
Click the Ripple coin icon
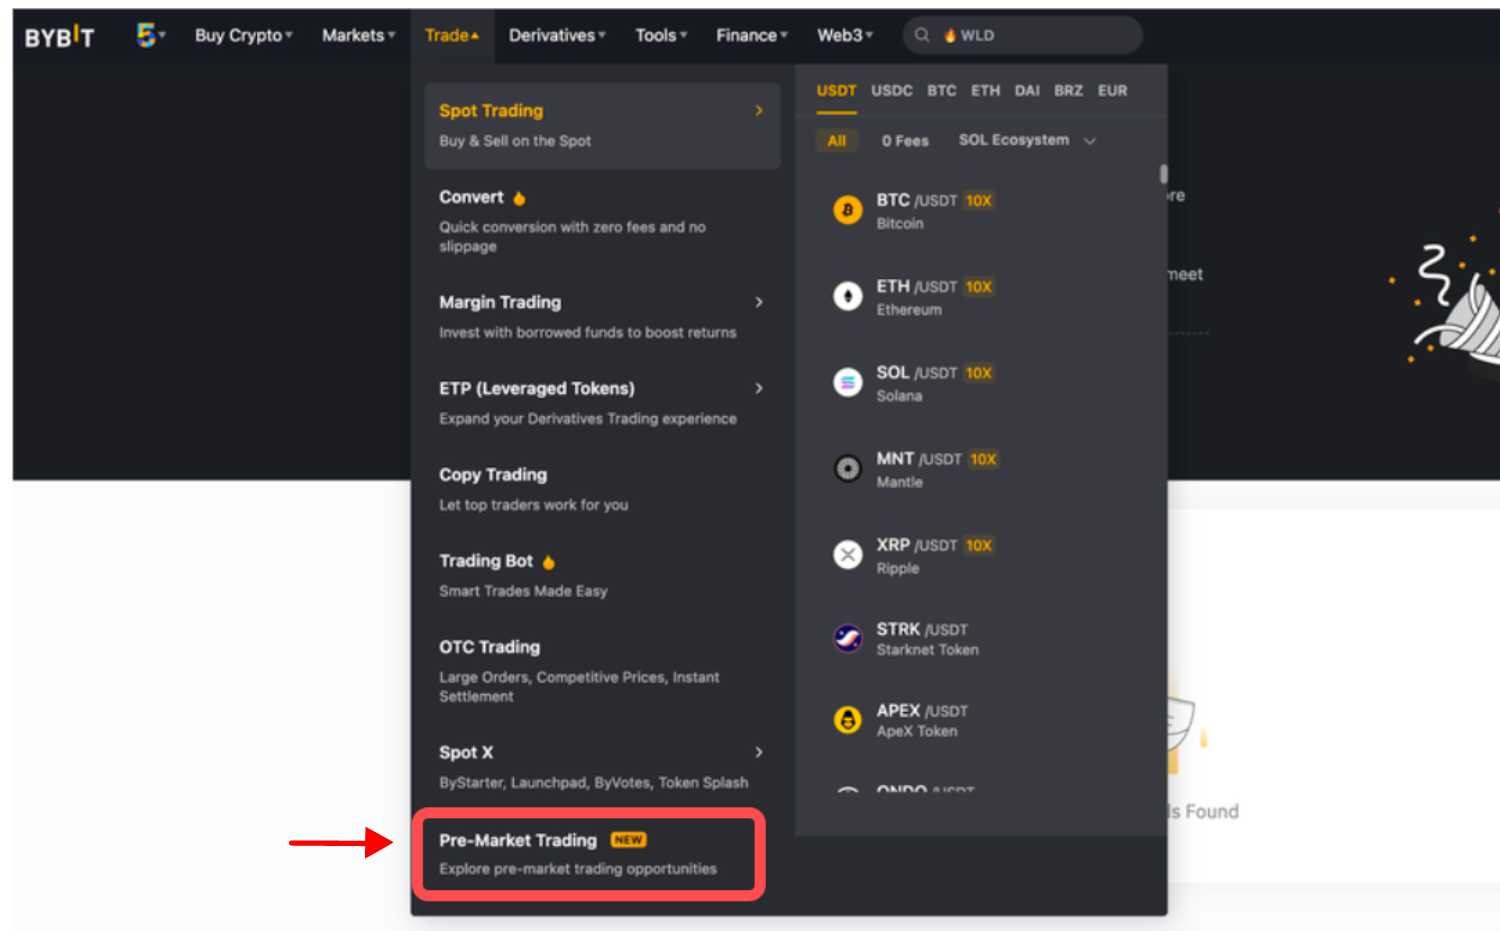click(847, 554)
